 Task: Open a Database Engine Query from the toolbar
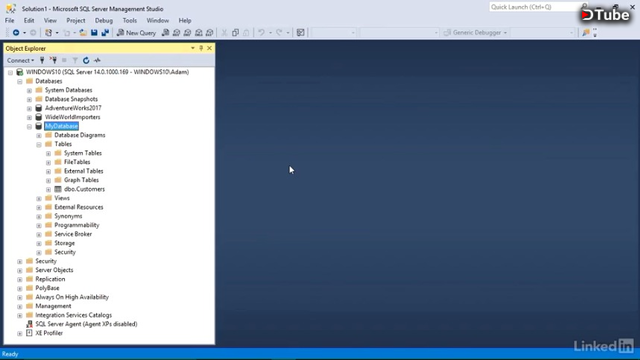click(165, 33)
